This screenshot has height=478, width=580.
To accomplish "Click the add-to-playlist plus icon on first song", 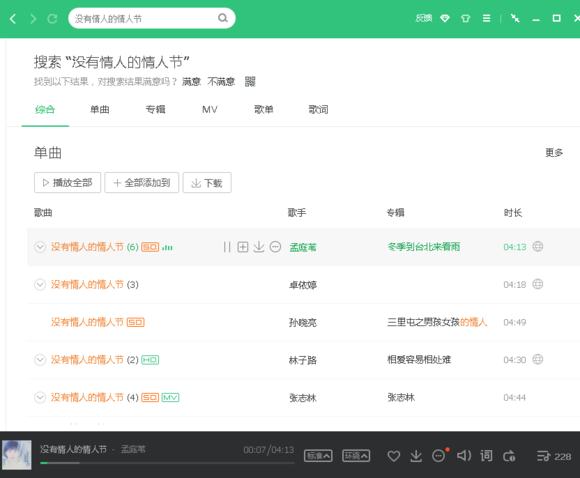I will 243,247.
